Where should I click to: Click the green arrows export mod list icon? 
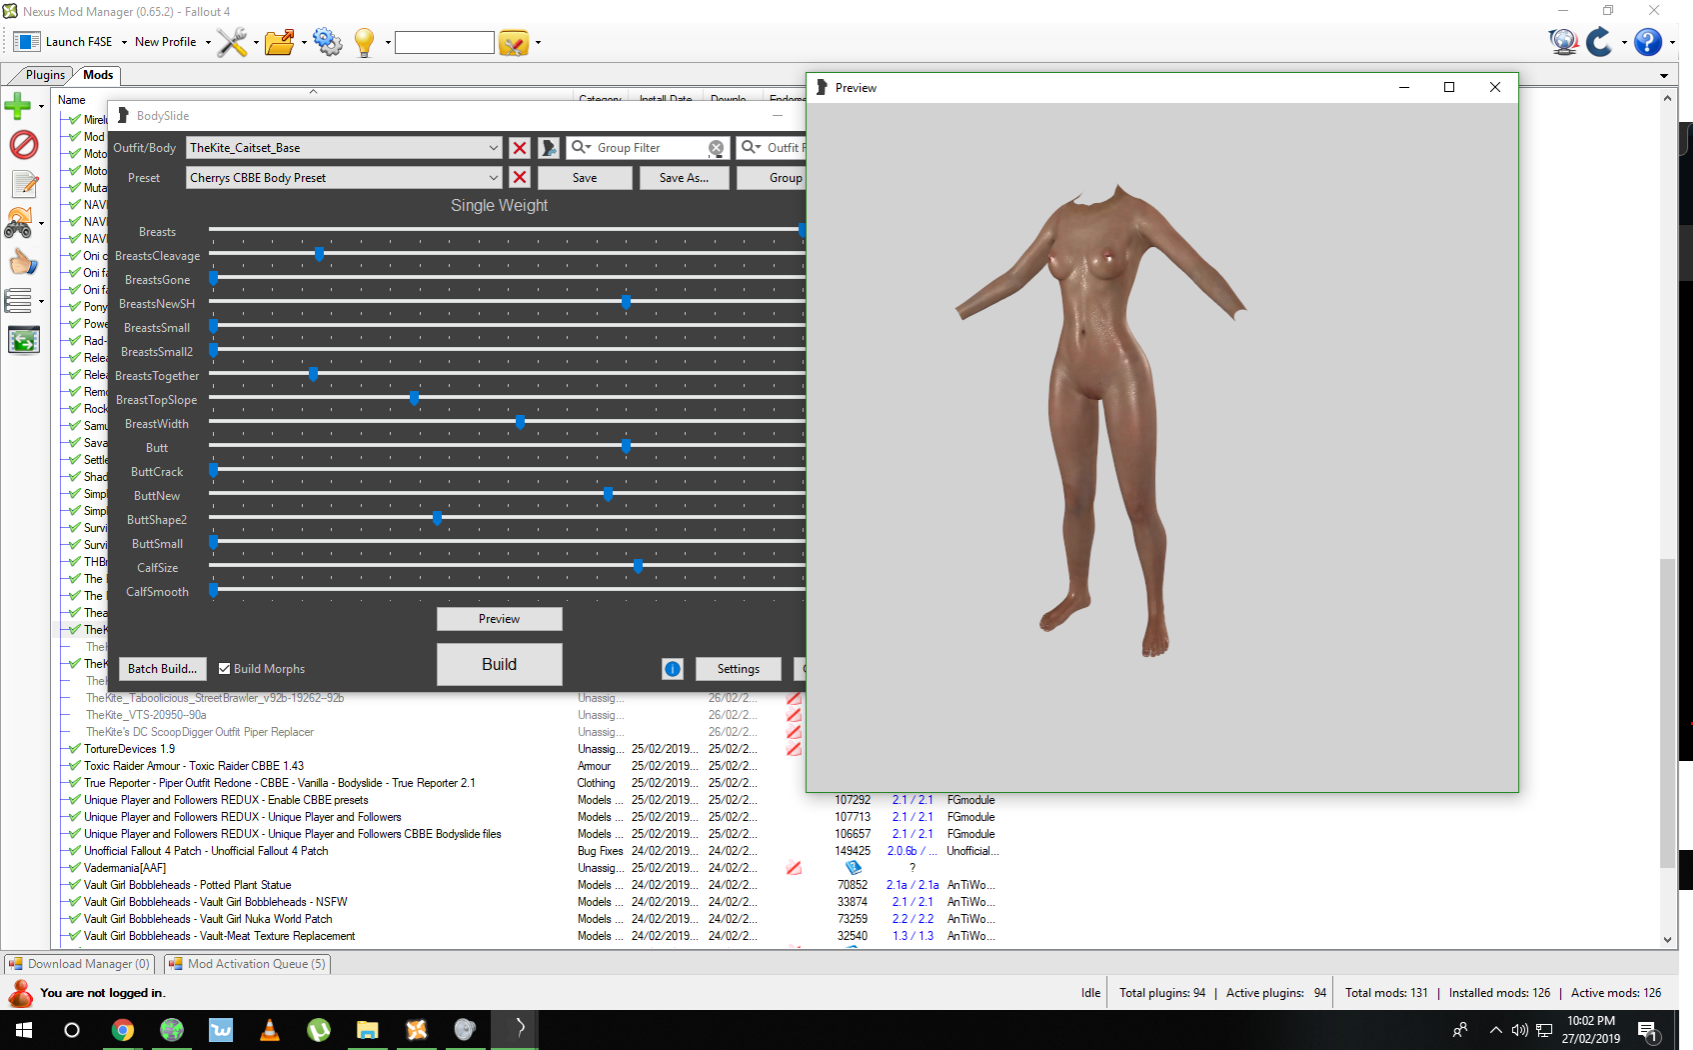click(x=24, y=340)
